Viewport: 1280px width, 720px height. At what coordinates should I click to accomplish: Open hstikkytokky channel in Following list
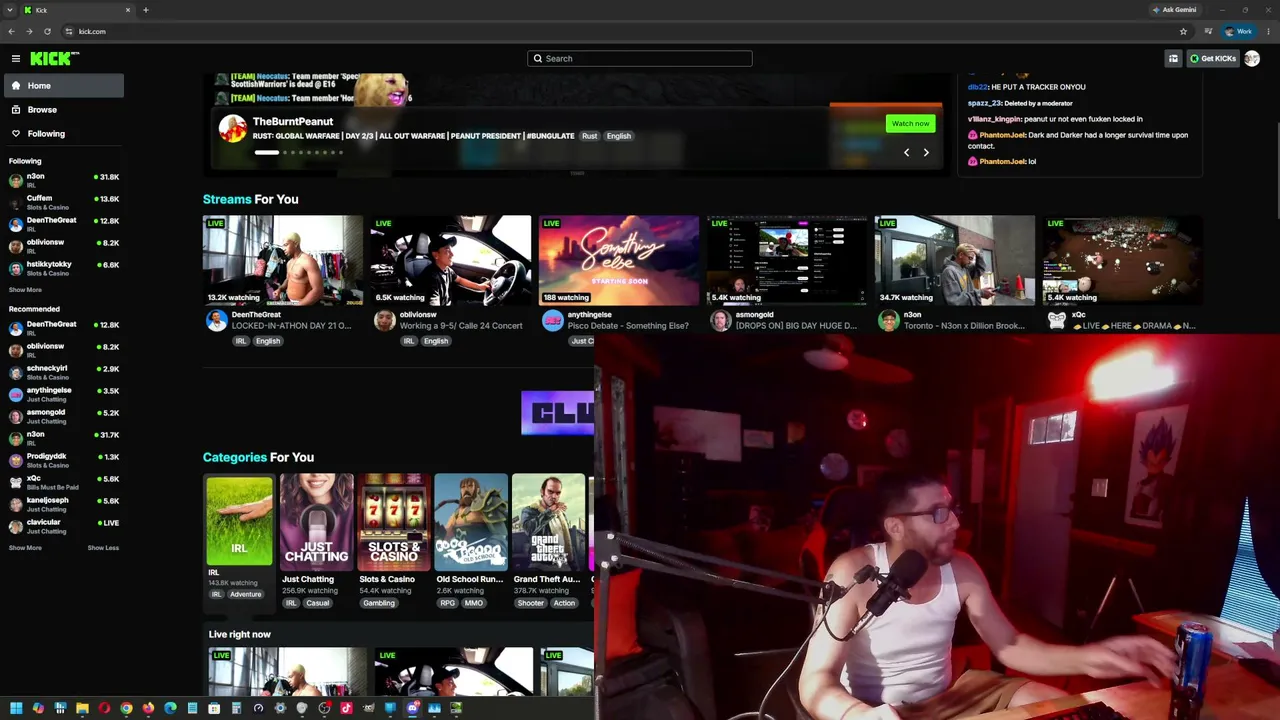[62, 268]
